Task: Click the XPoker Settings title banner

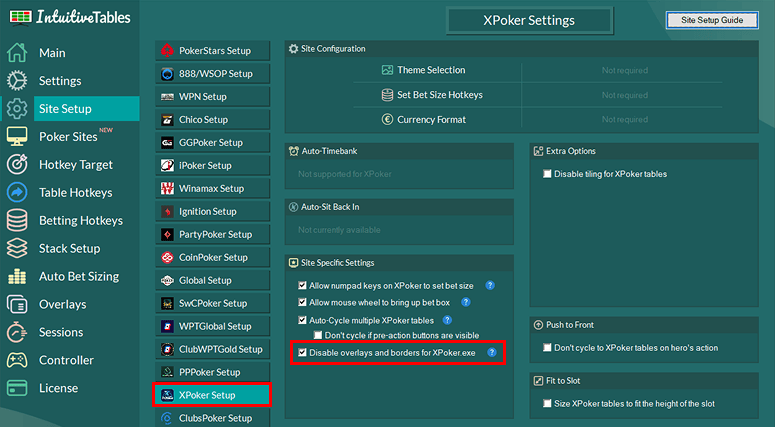Action: pos(529,20)
